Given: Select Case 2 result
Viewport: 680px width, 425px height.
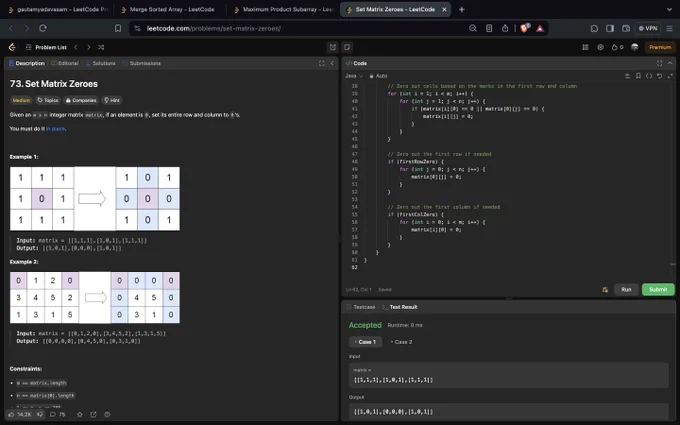Looking at the screenshot, I should (401, 342).
